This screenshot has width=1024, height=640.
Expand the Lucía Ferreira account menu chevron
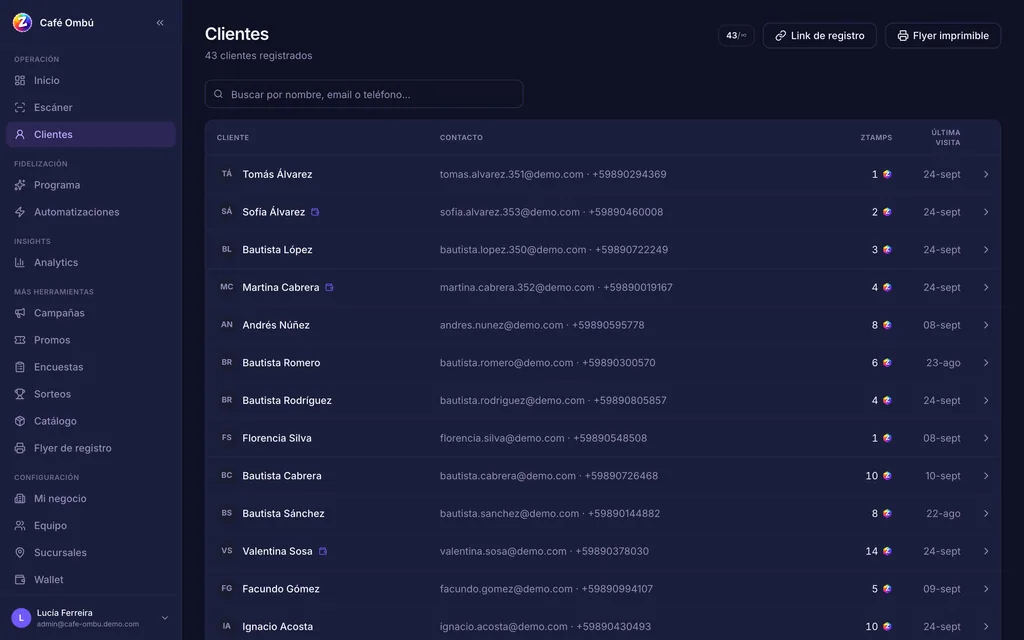tap(165, 618)
